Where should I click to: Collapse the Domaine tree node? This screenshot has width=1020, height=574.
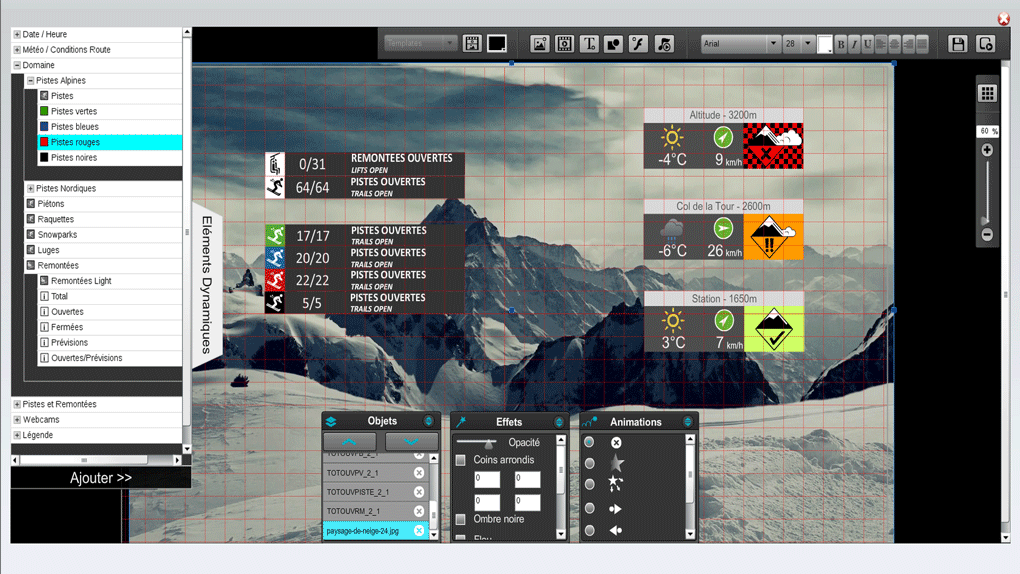[x=17, y=65]
